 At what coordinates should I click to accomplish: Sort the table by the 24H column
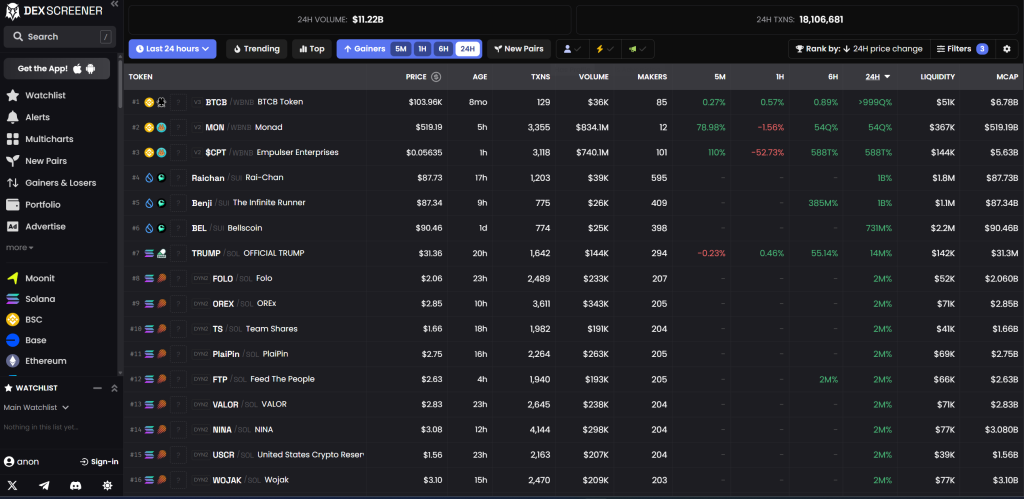point(877,77)
